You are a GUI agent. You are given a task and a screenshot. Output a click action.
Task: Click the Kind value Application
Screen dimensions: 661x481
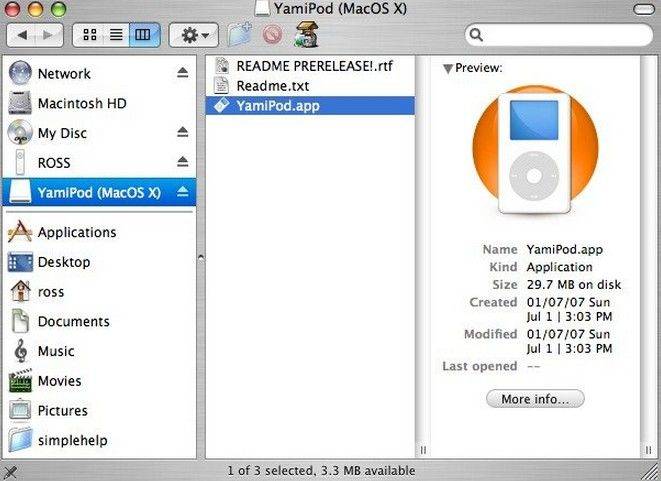pyautogui.click(x=559, y=267)
